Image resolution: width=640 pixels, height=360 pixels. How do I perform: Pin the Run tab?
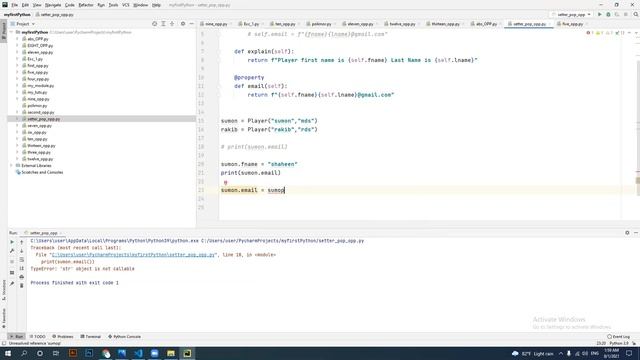pos(12,283)
